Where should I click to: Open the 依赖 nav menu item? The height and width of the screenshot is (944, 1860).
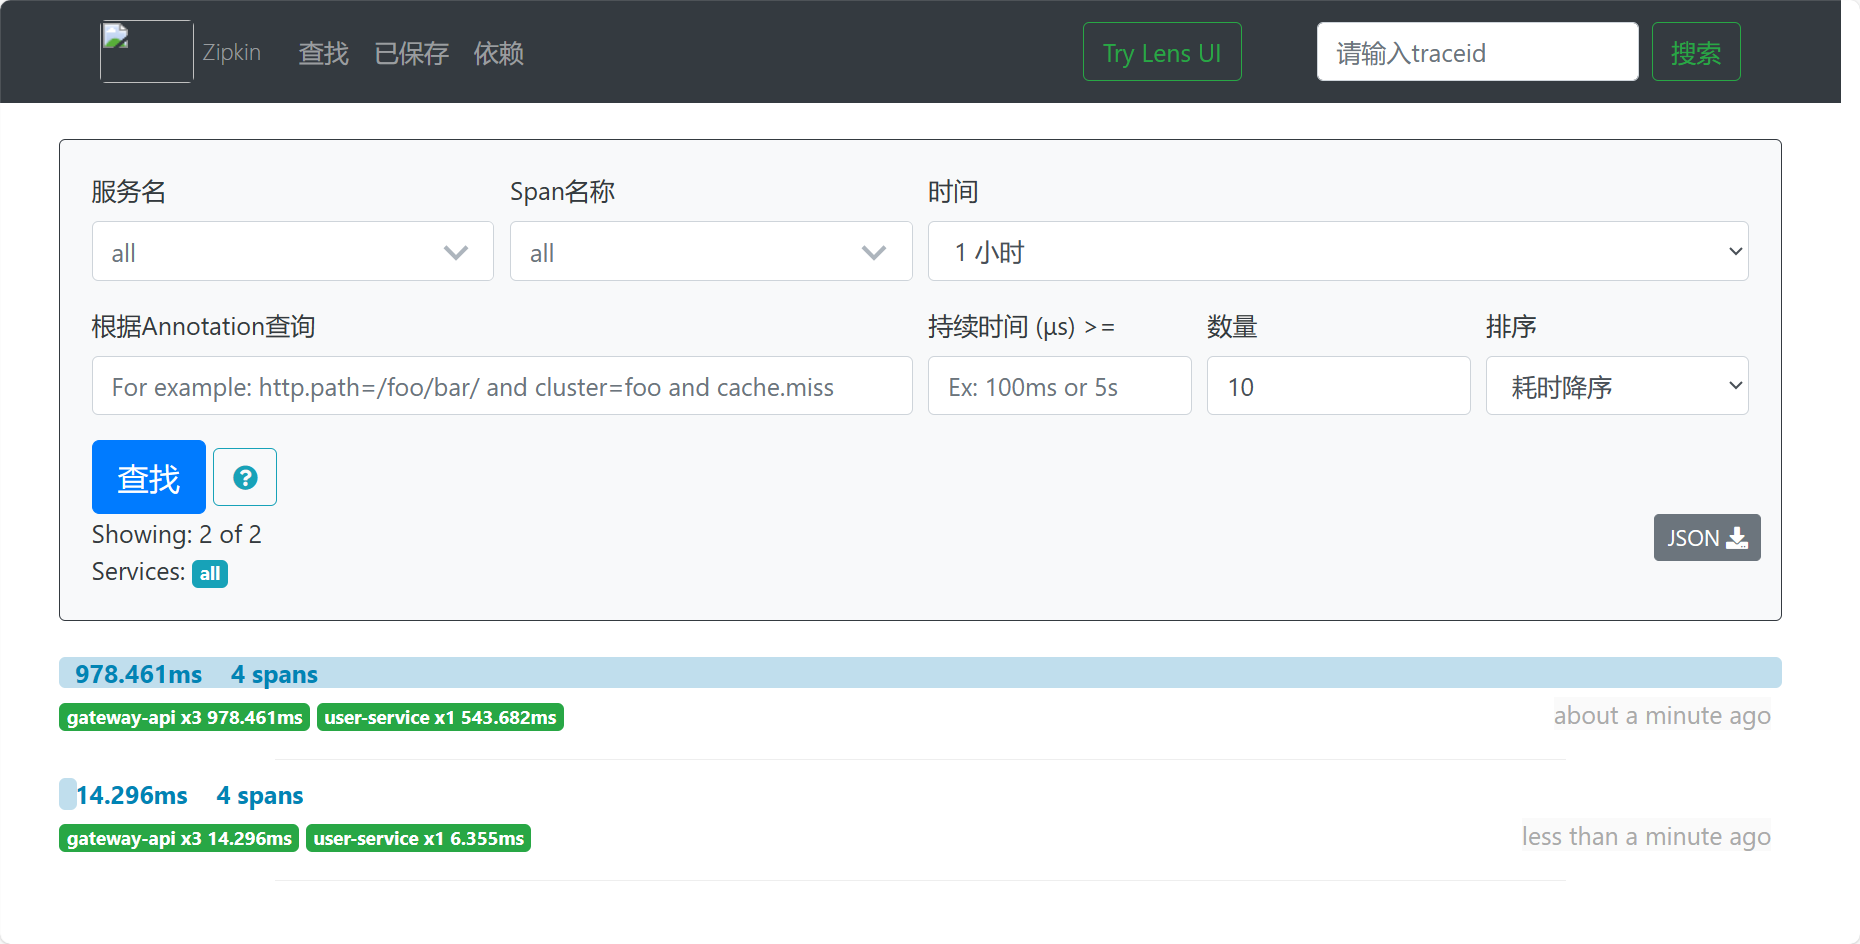pos(499,53)
